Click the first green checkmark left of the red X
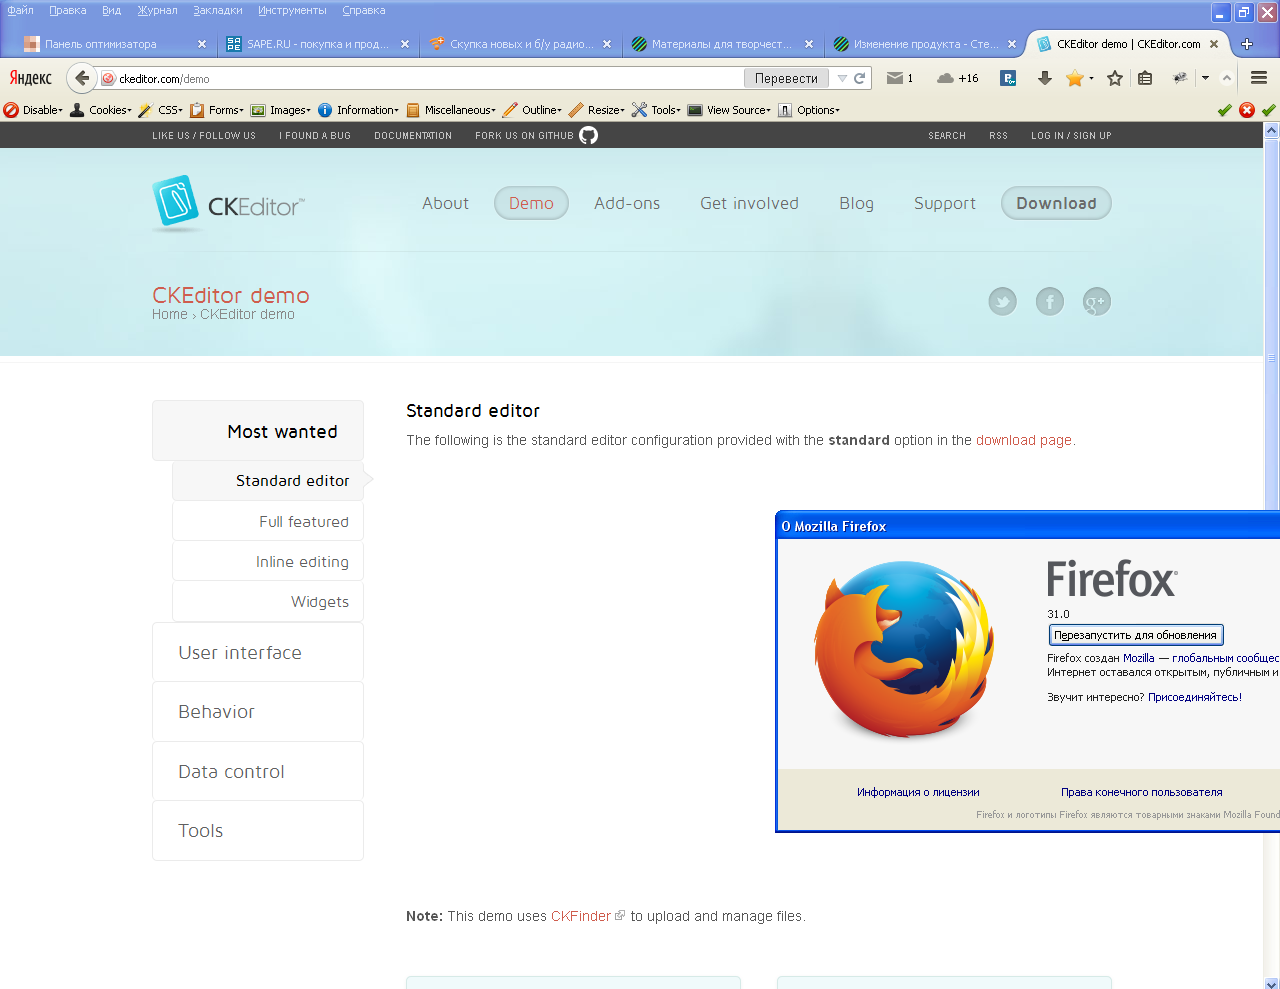Viewport: 1280px width, 989px height. click(1225, 110)
